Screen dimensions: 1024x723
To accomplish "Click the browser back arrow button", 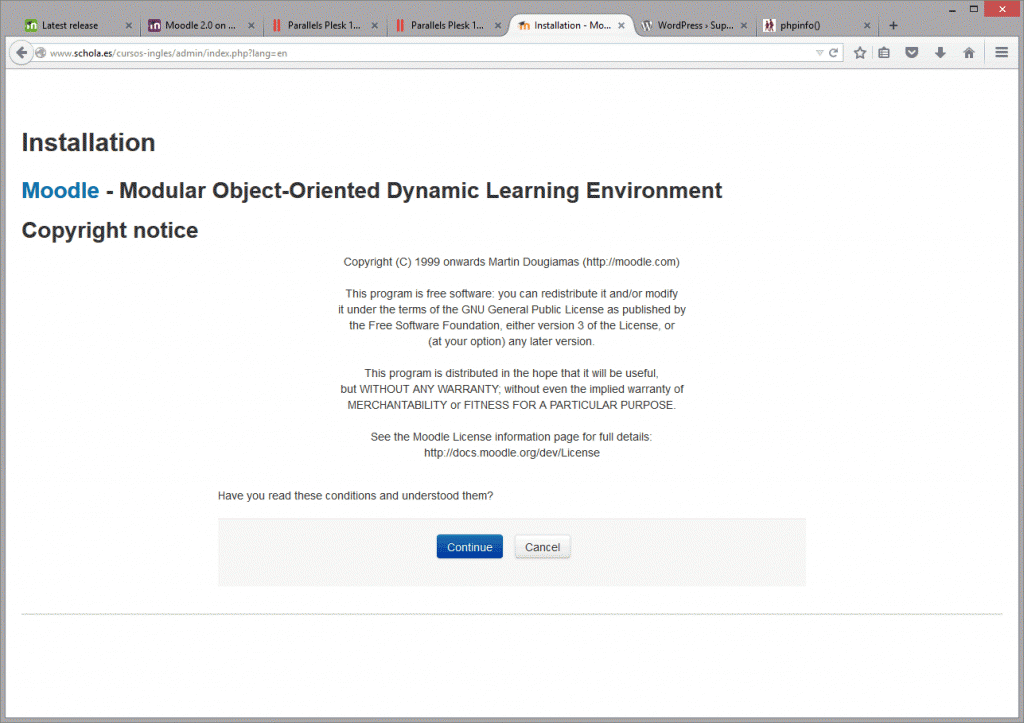I will click(22, 53).
